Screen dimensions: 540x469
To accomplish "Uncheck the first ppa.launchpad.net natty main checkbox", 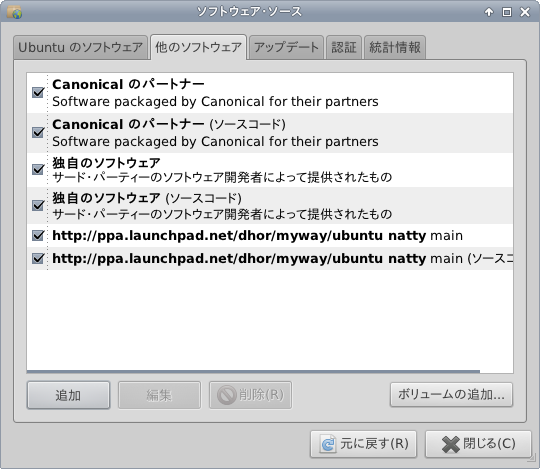I will tap(38, 236).
